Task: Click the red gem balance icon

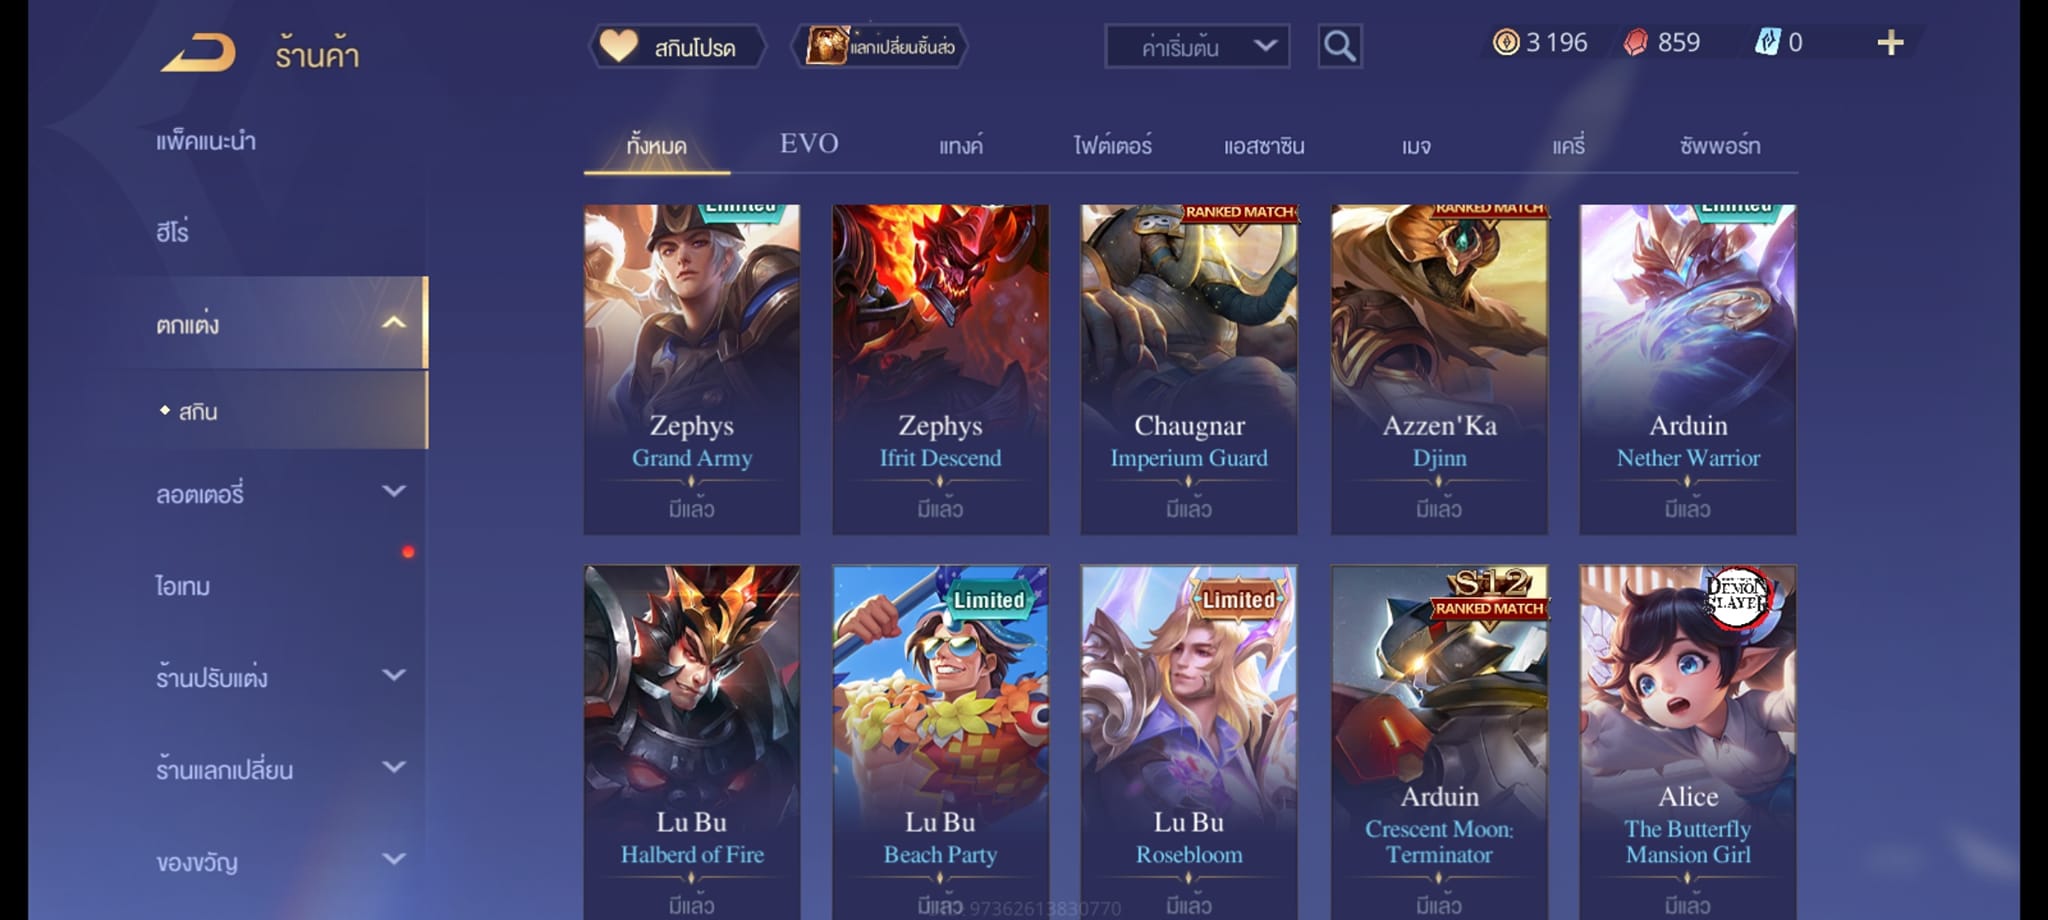Action: 1635,42
